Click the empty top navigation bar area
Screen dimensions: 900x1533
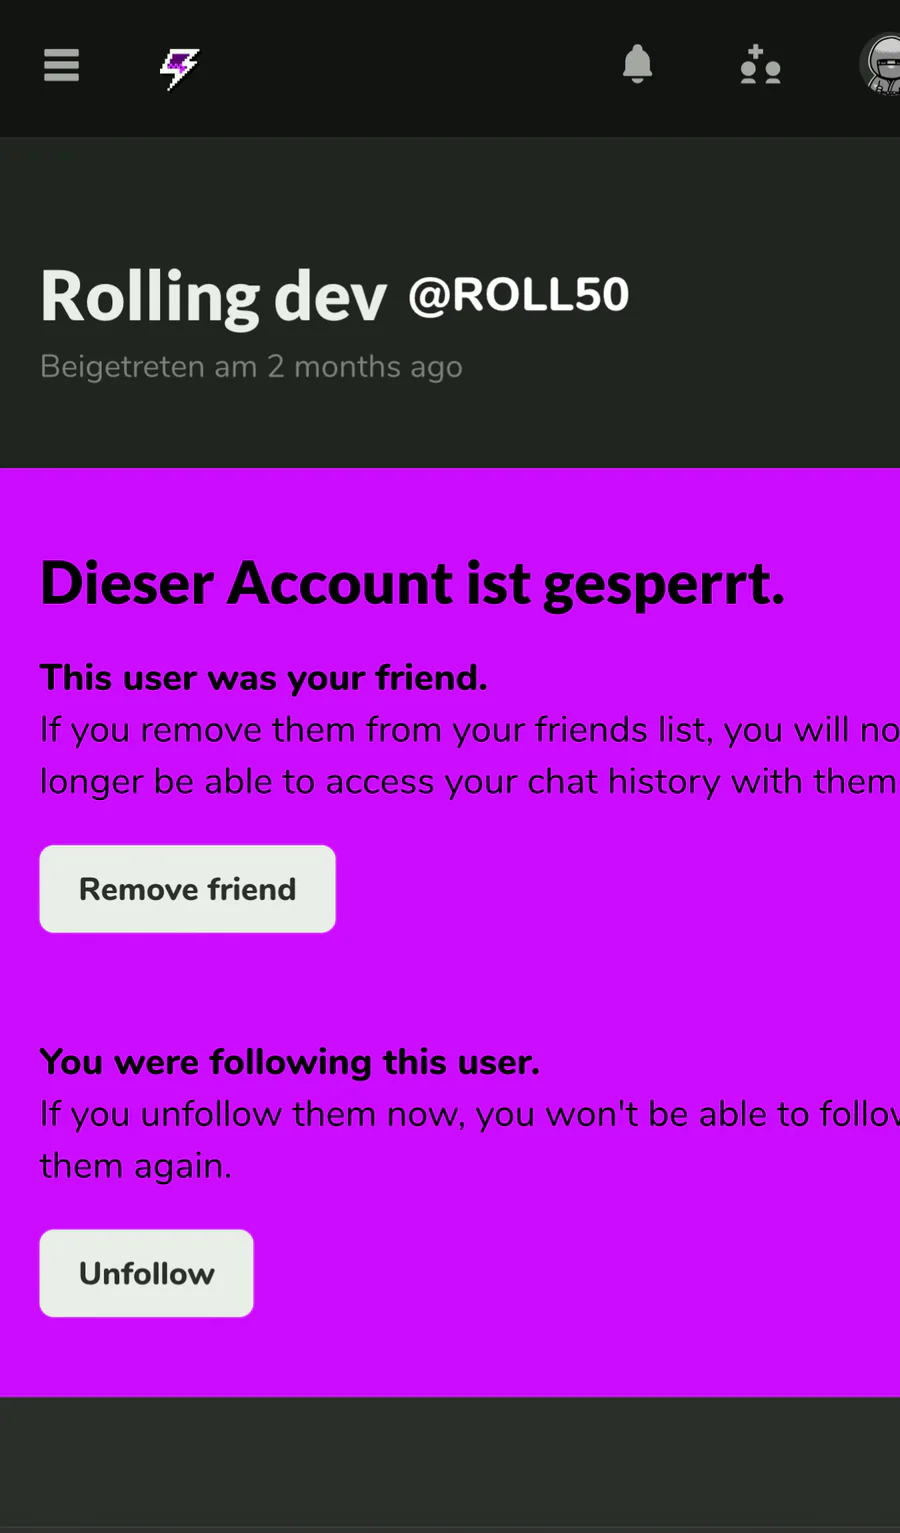[x=410, y=68]
